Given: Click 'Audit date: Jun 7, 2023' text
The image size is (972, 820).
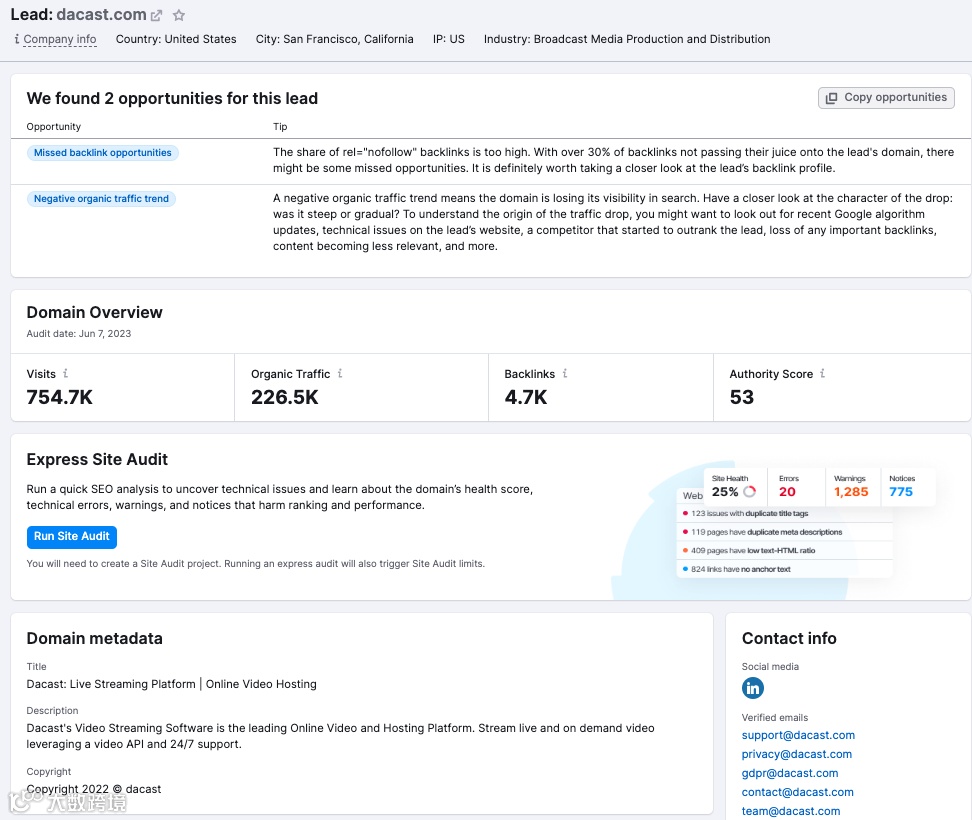Looking at the screenshot, I should 79,333.
